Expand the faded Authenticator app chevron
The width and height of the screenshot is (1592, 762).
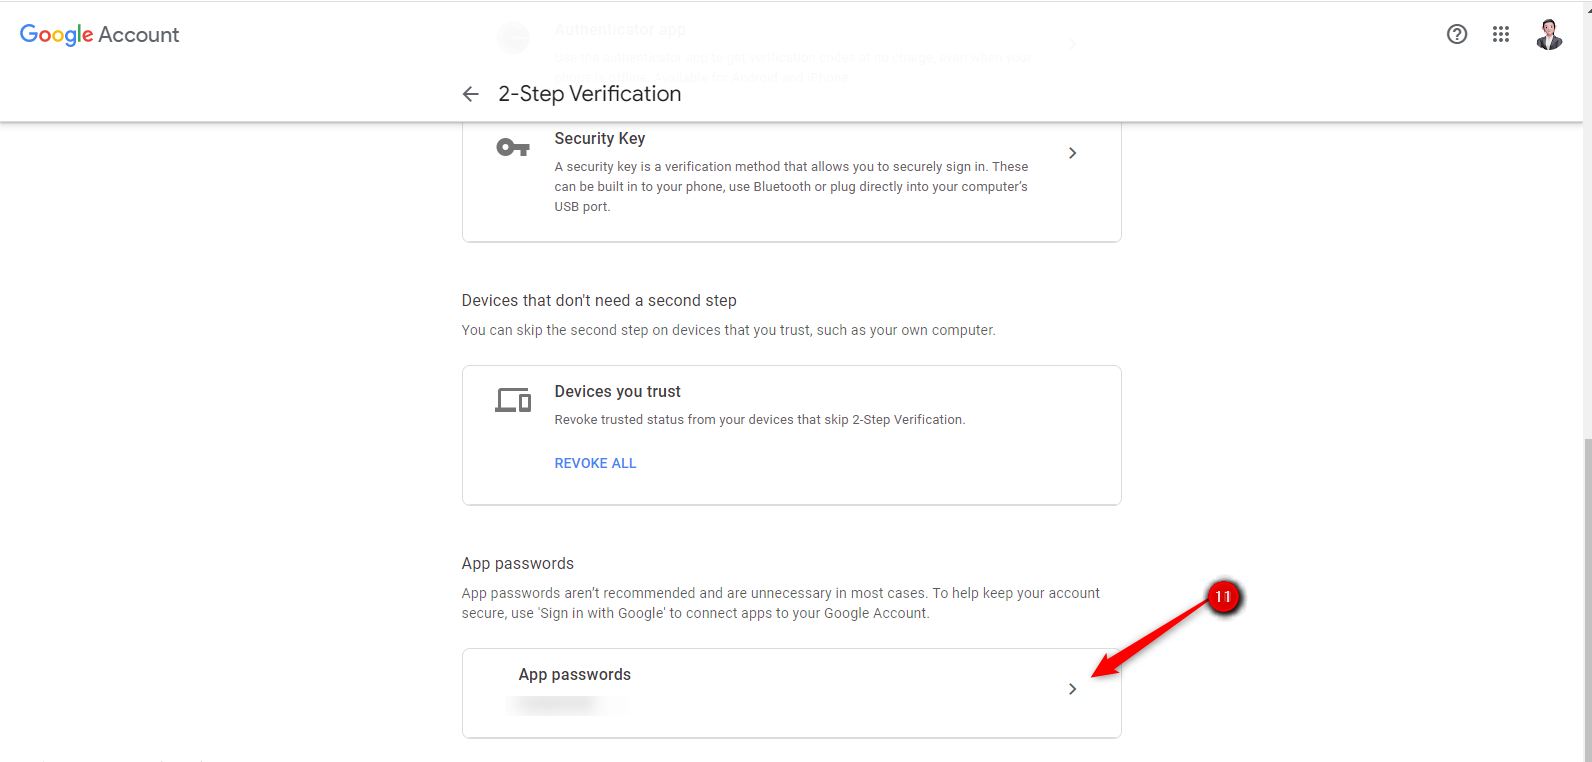(x=1072, y=44)
